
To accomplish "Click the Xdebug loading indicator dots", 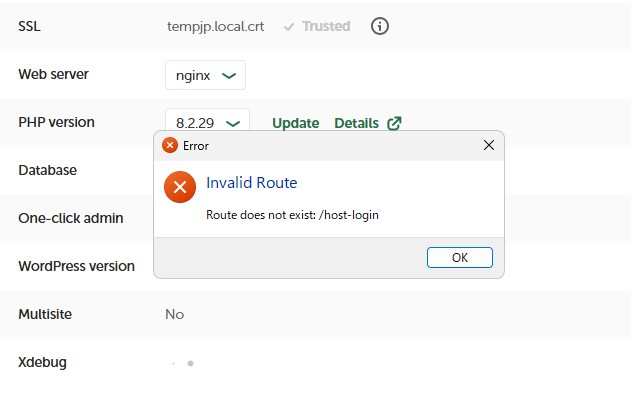I will tap(182, 363).
